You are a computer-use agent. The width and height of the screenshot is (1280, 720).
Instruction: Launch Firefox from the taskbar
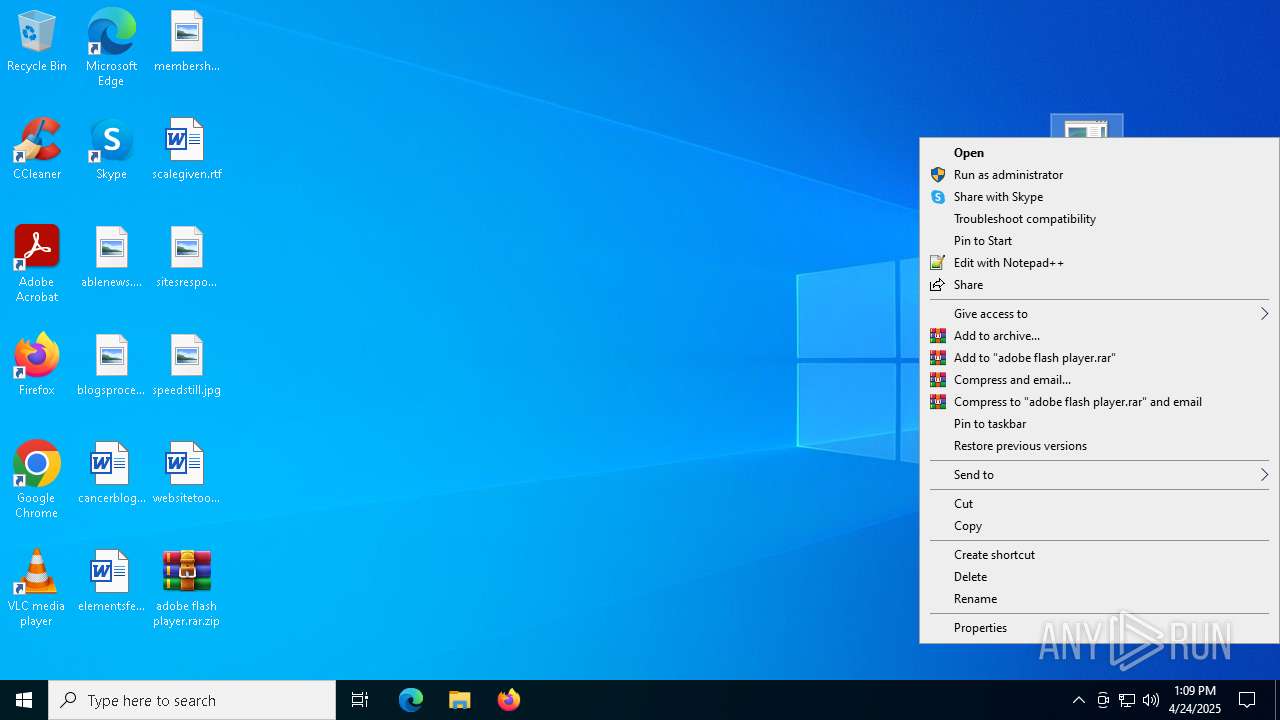pyautogui.click(x=509, y=700)
